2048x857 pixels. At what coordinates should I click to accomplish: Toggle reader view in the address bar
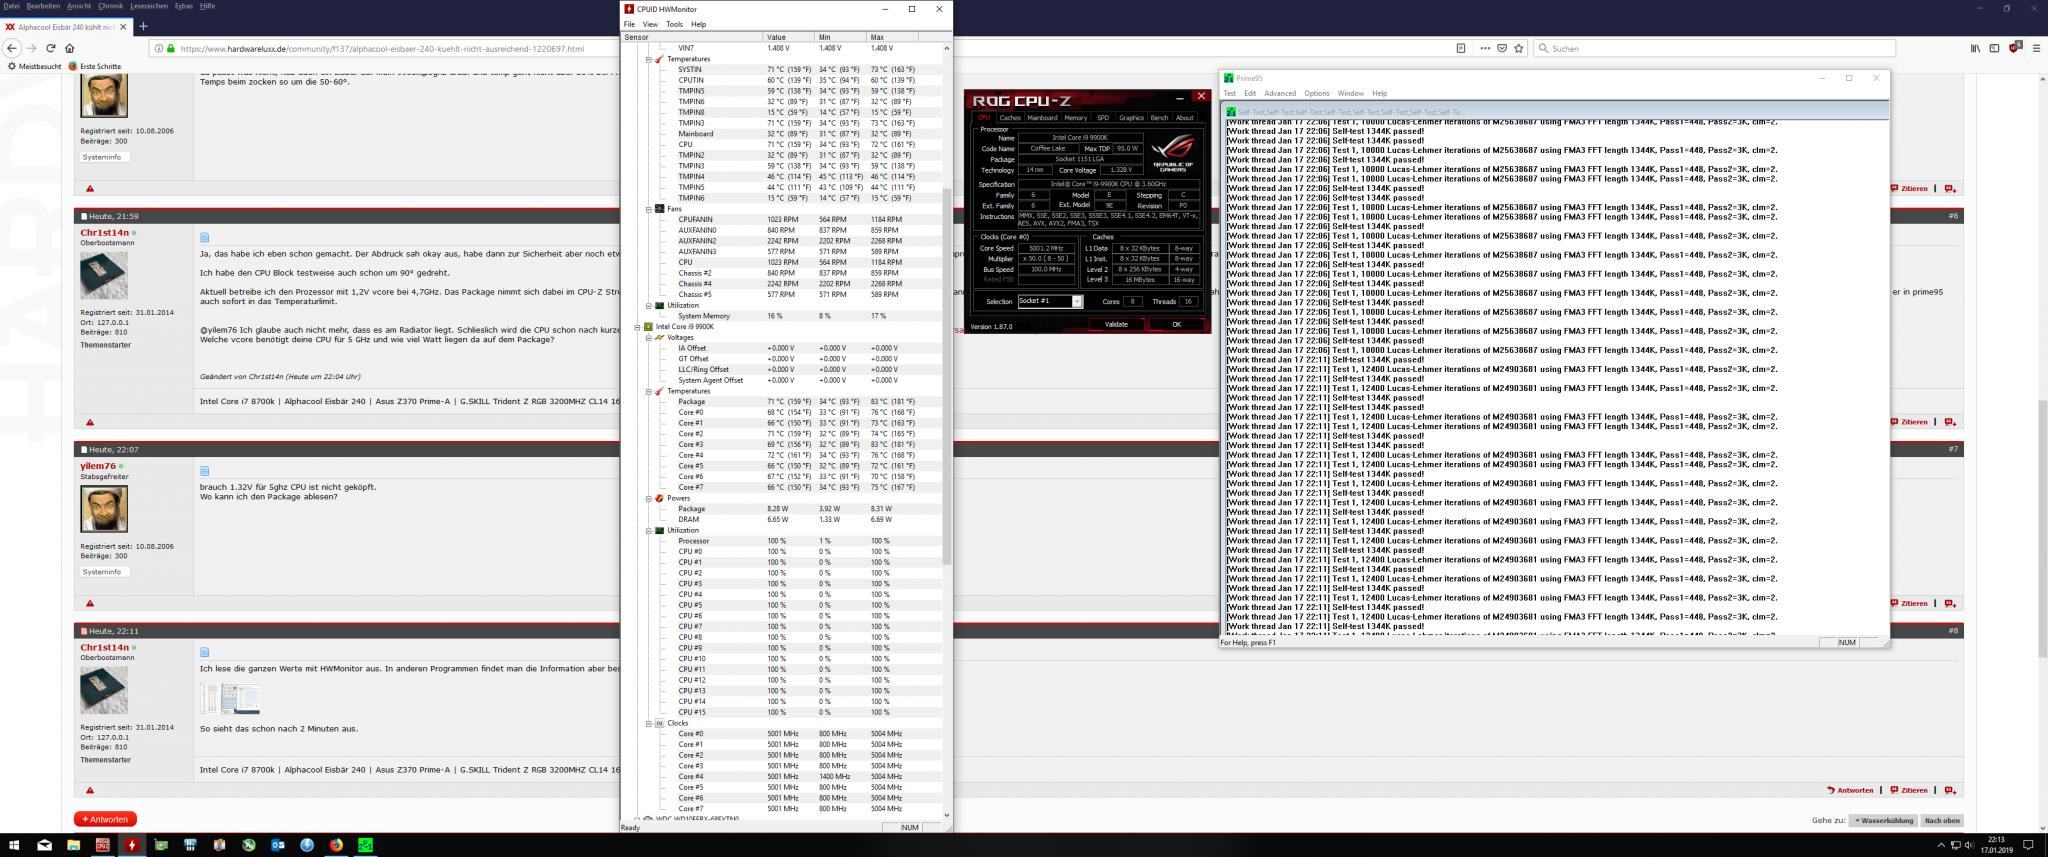[1461, 48]
